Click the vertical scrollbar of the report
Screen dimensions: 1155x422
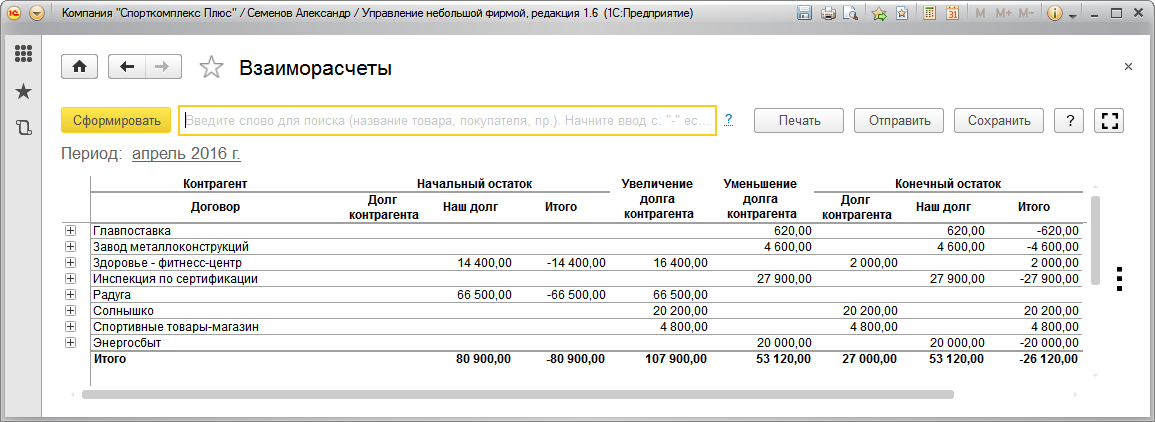coord(1095,240)
